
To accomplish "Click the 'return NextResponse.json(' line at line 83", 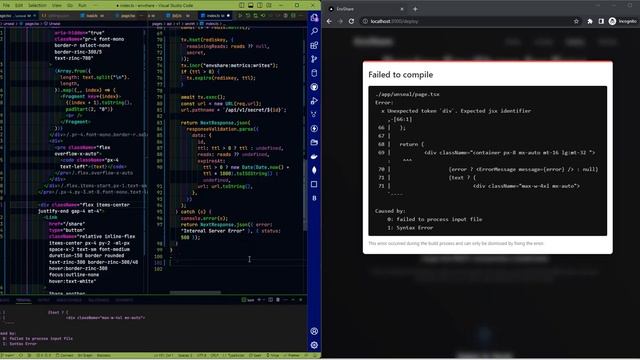I will pos(215,122).
